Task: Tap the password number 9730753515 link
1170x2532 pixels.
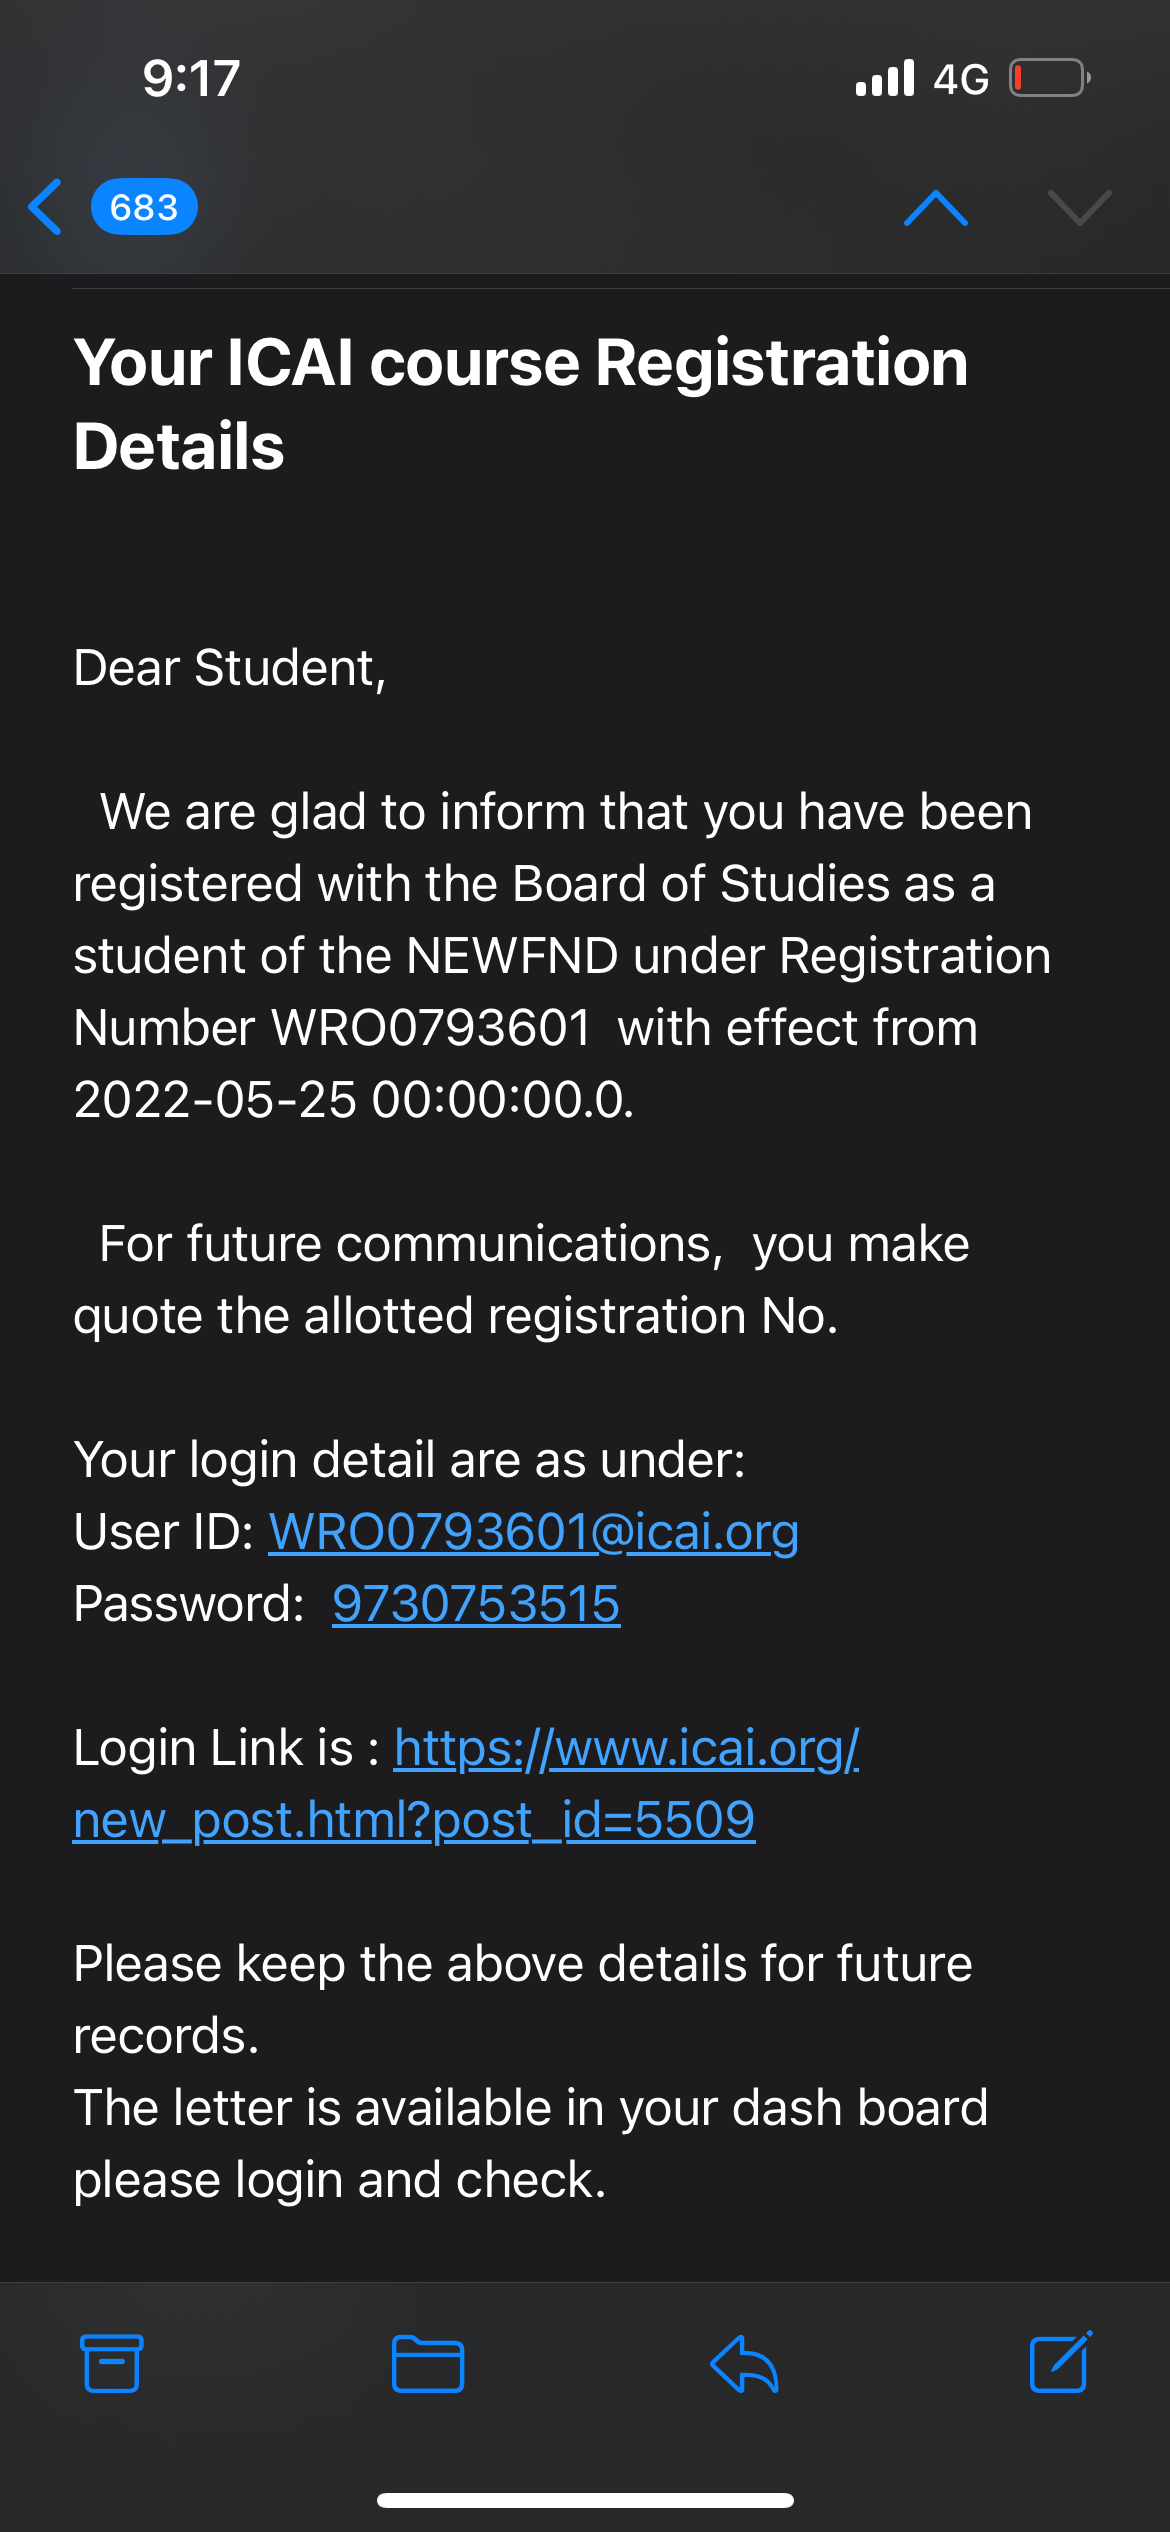Action: (476, 1604)
